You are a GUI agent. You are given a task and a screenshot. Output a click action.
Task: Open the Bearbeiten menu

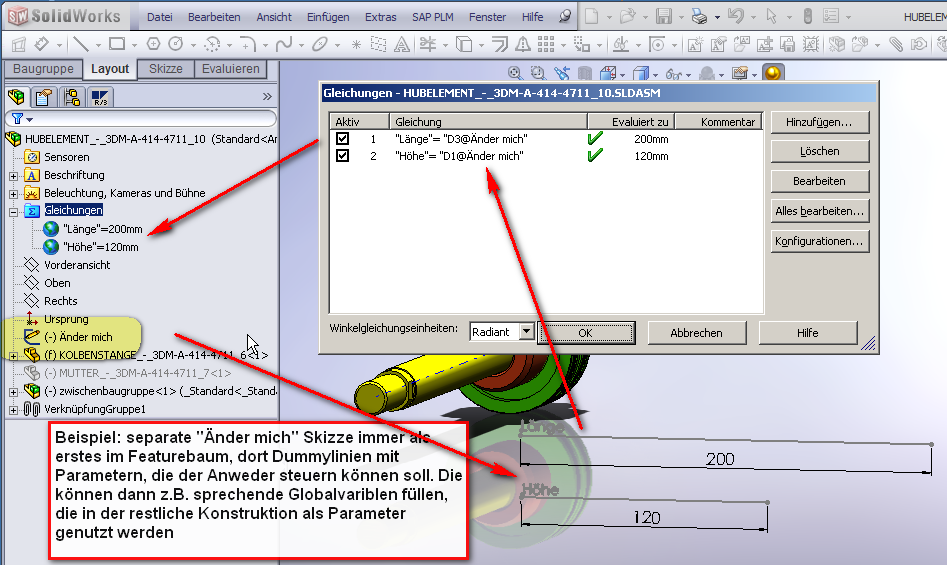pos(214,17)
